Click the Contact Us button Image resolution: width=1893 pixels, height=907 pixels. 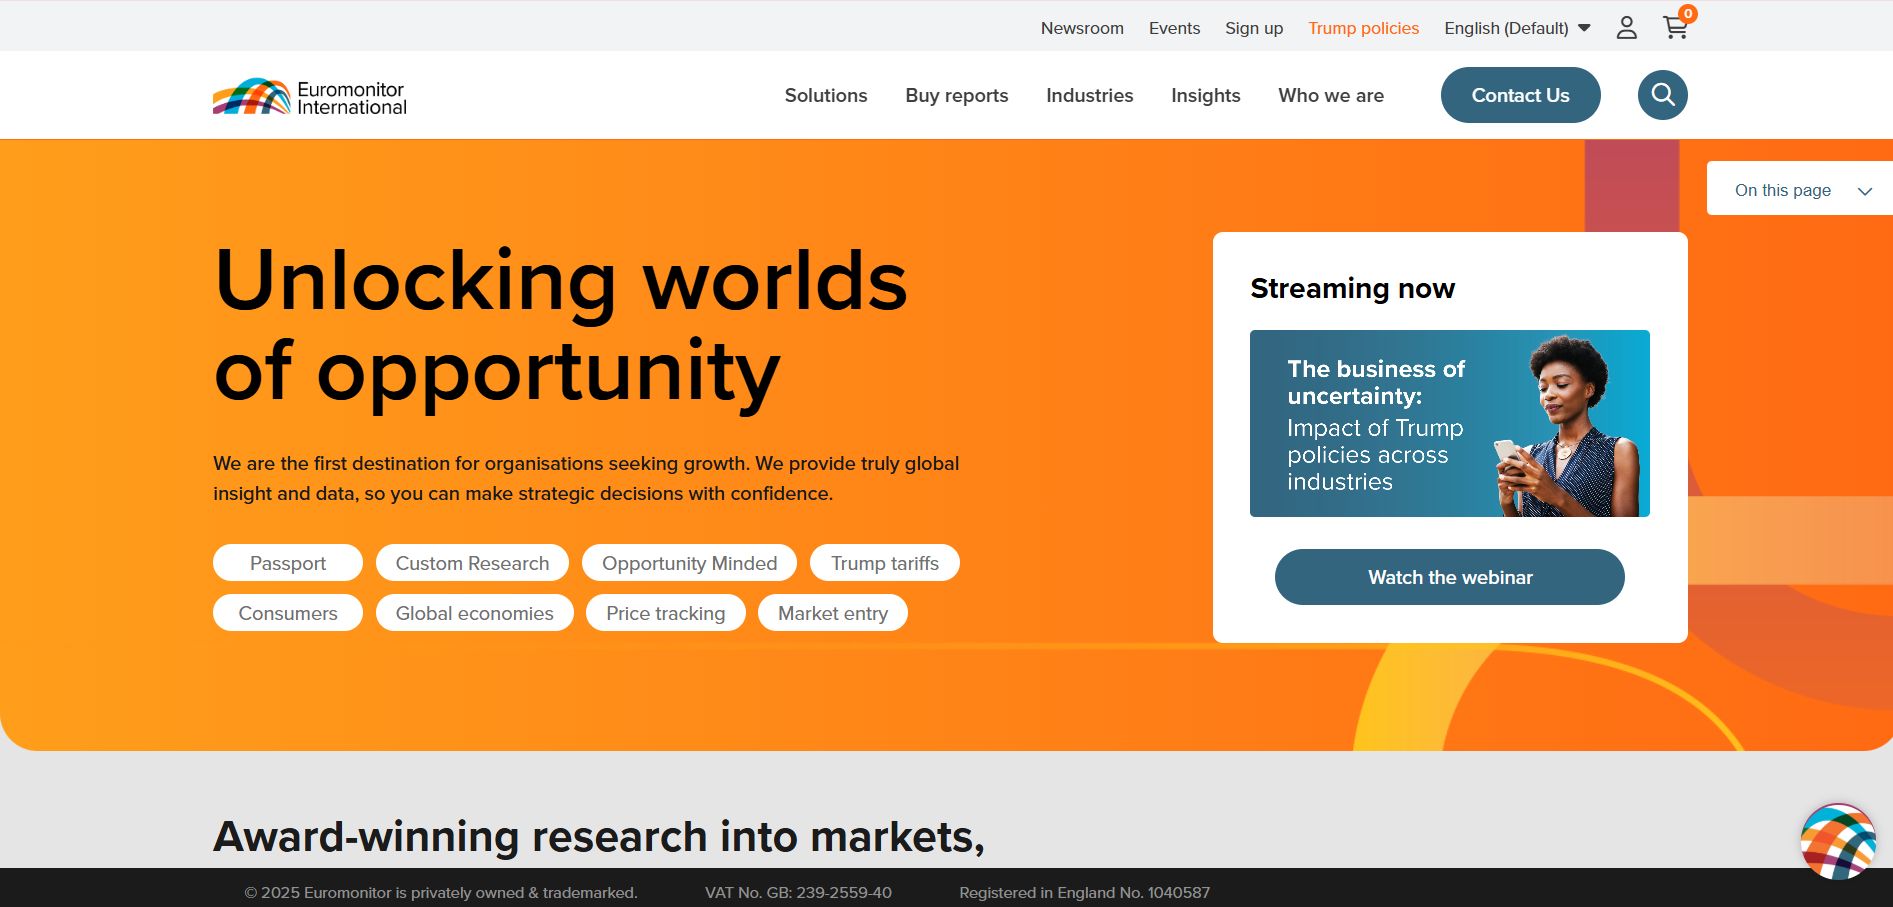tap(1519, 96)
